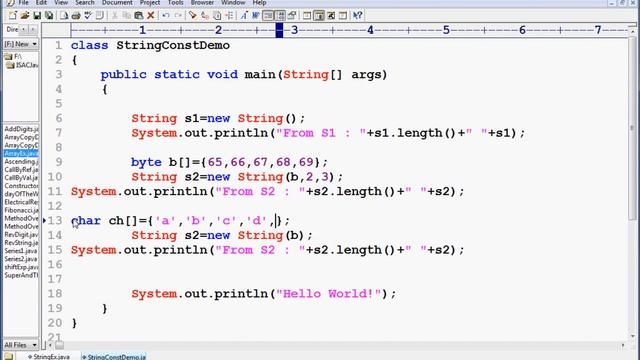Click the horizontal scrollbar thumb below editor
Viewport: 640px width, 360px height.
pyautogui.click(x=60, y=345)
